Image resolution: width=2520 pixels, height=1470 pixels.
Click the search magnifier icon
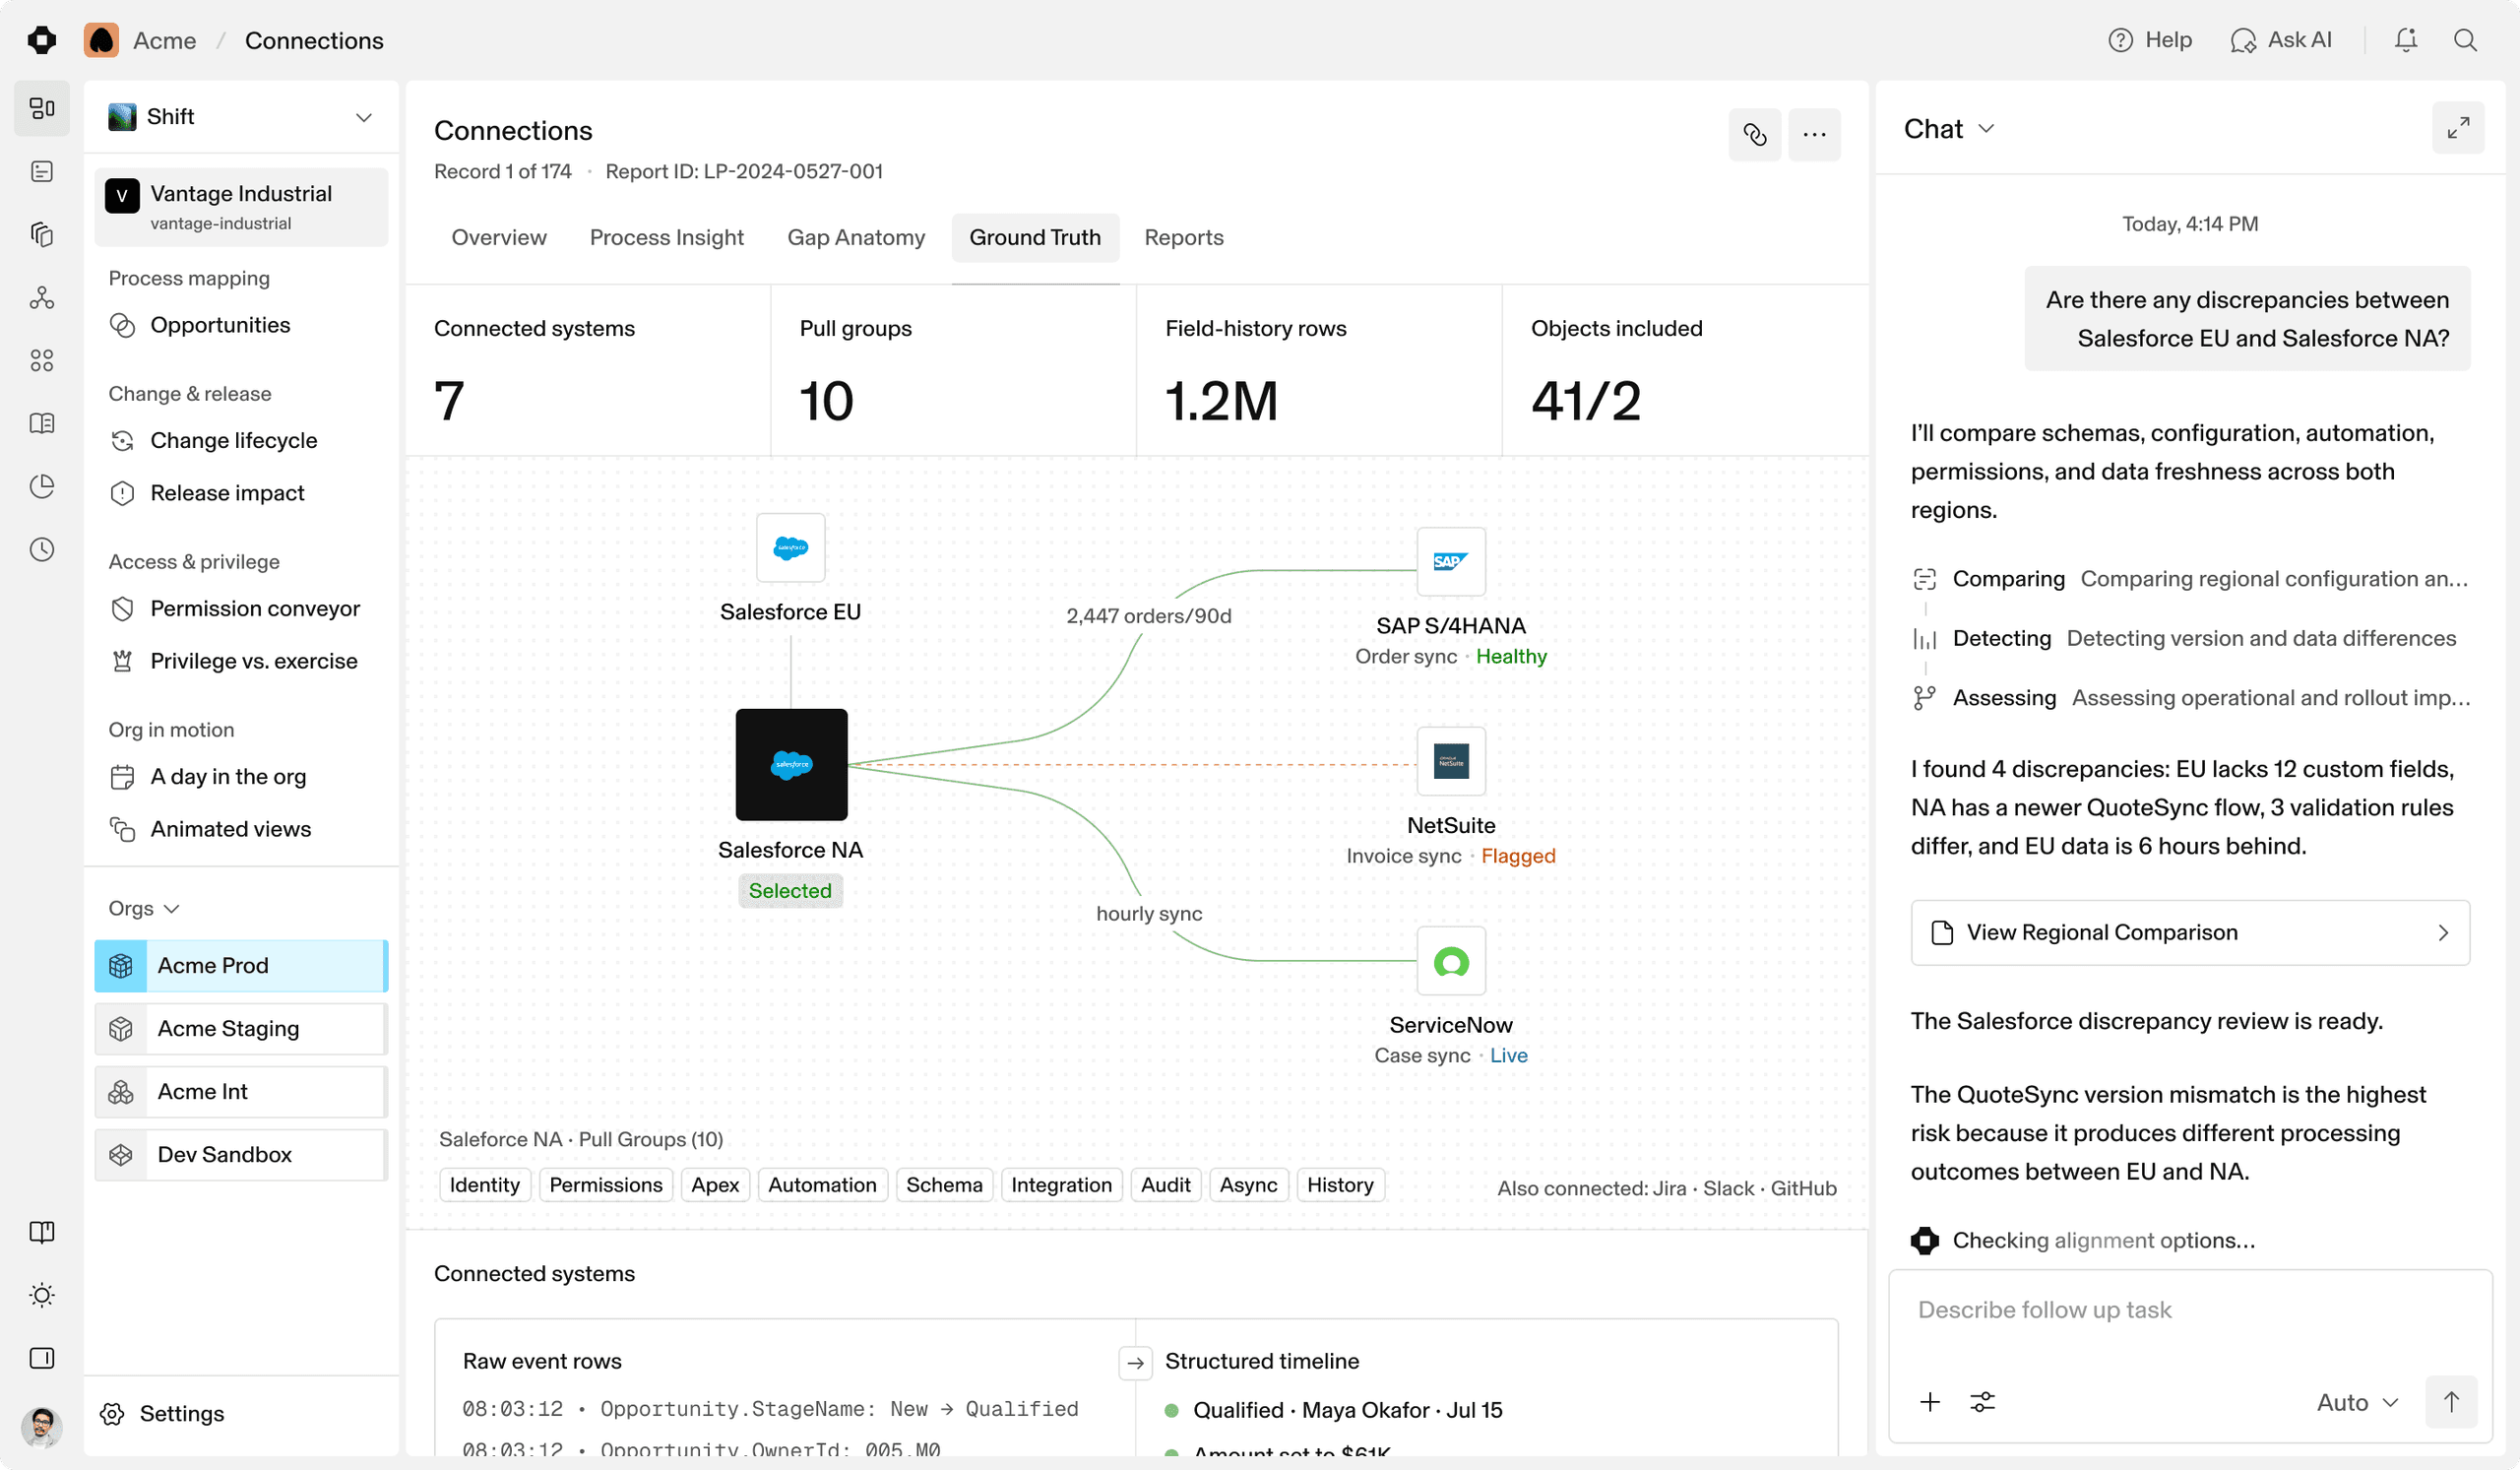[2465, 40]
